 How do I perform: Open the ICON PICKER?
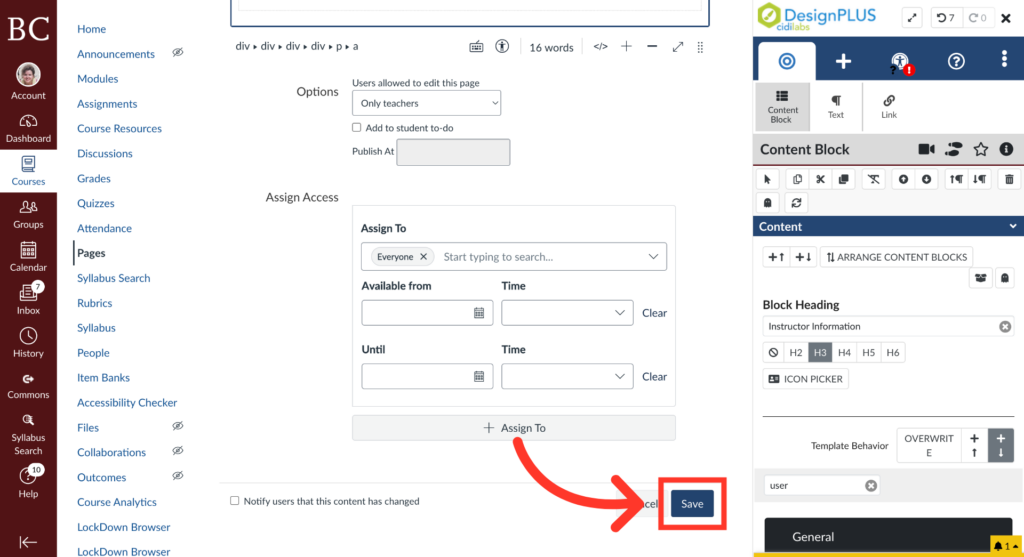(805, 379)
